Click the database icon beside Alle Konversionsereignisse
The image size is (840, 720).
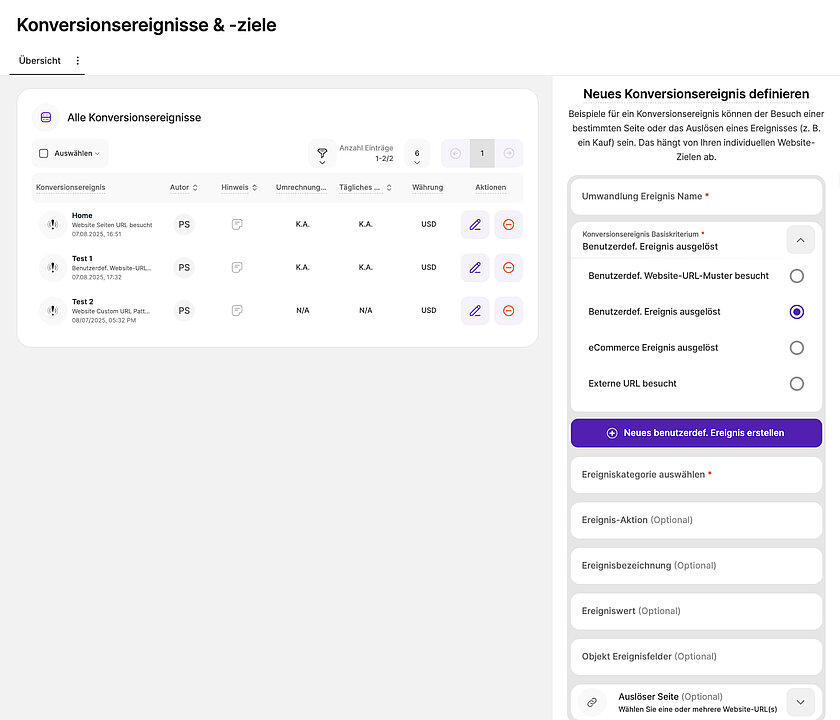coord(45,117)
